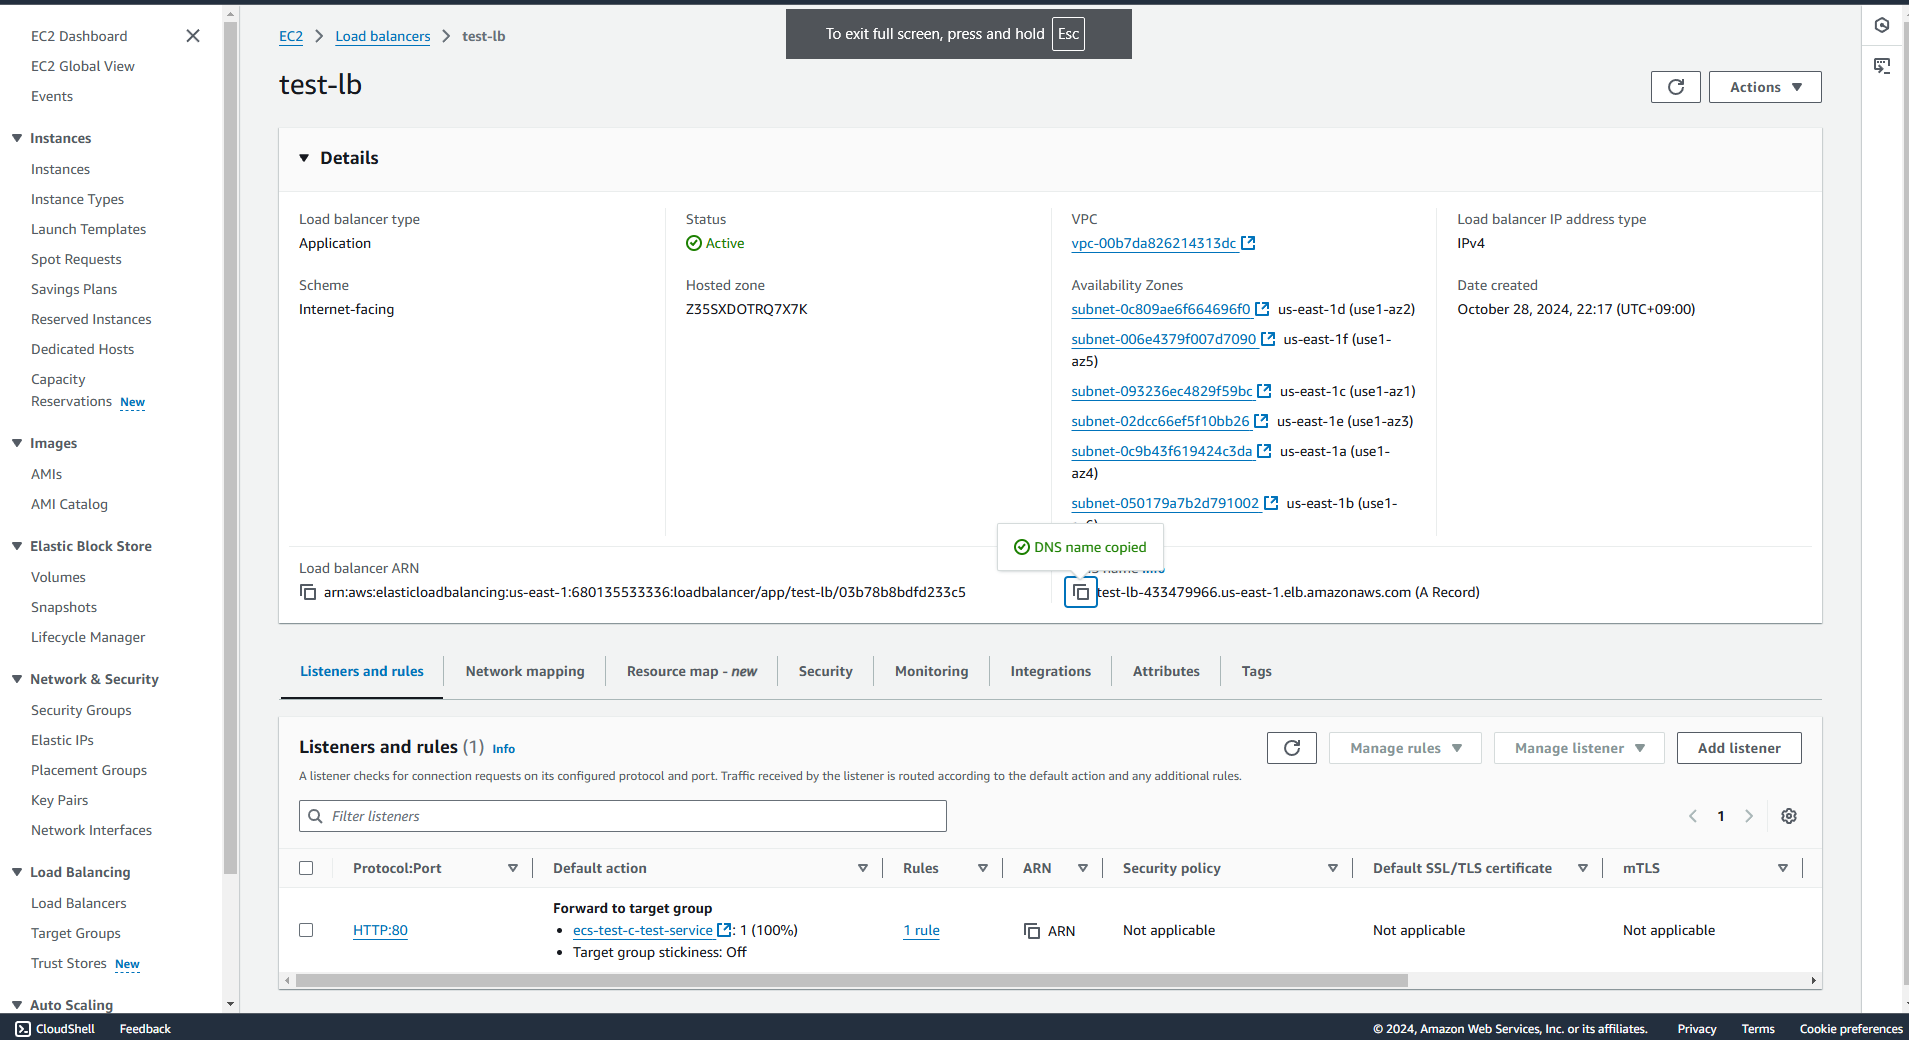
Task: Open VPC link external icon
Action: coord(1248,243)
